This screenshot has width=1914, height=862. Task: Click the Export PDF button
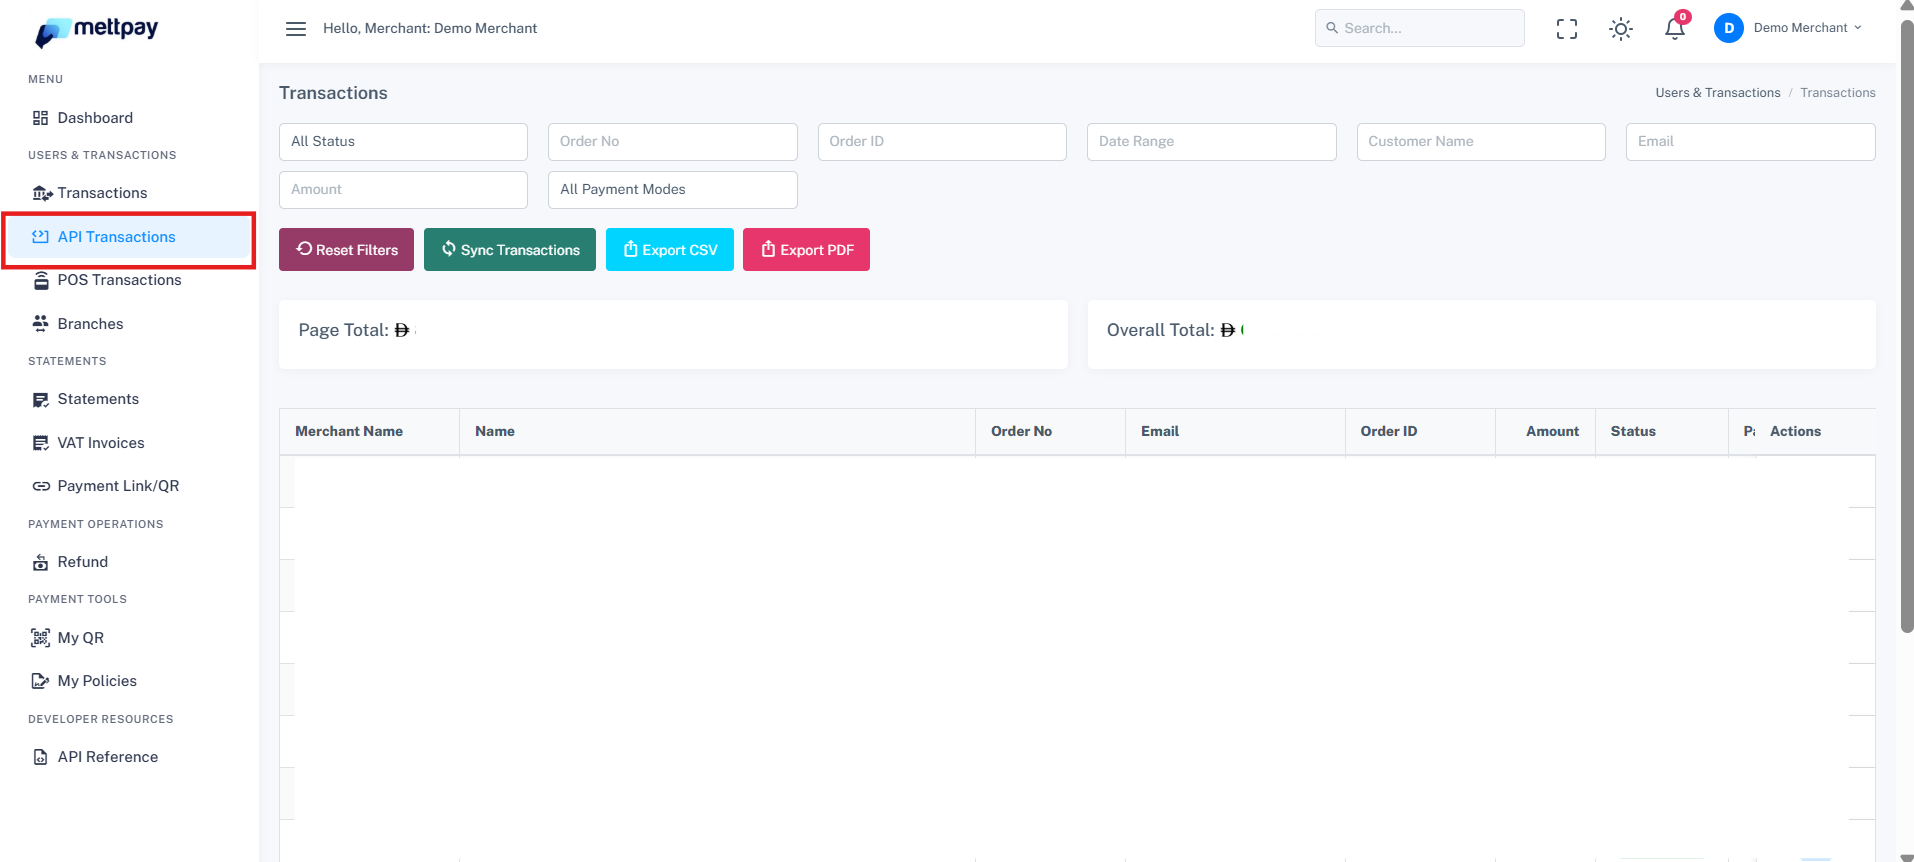click(807, 250)
